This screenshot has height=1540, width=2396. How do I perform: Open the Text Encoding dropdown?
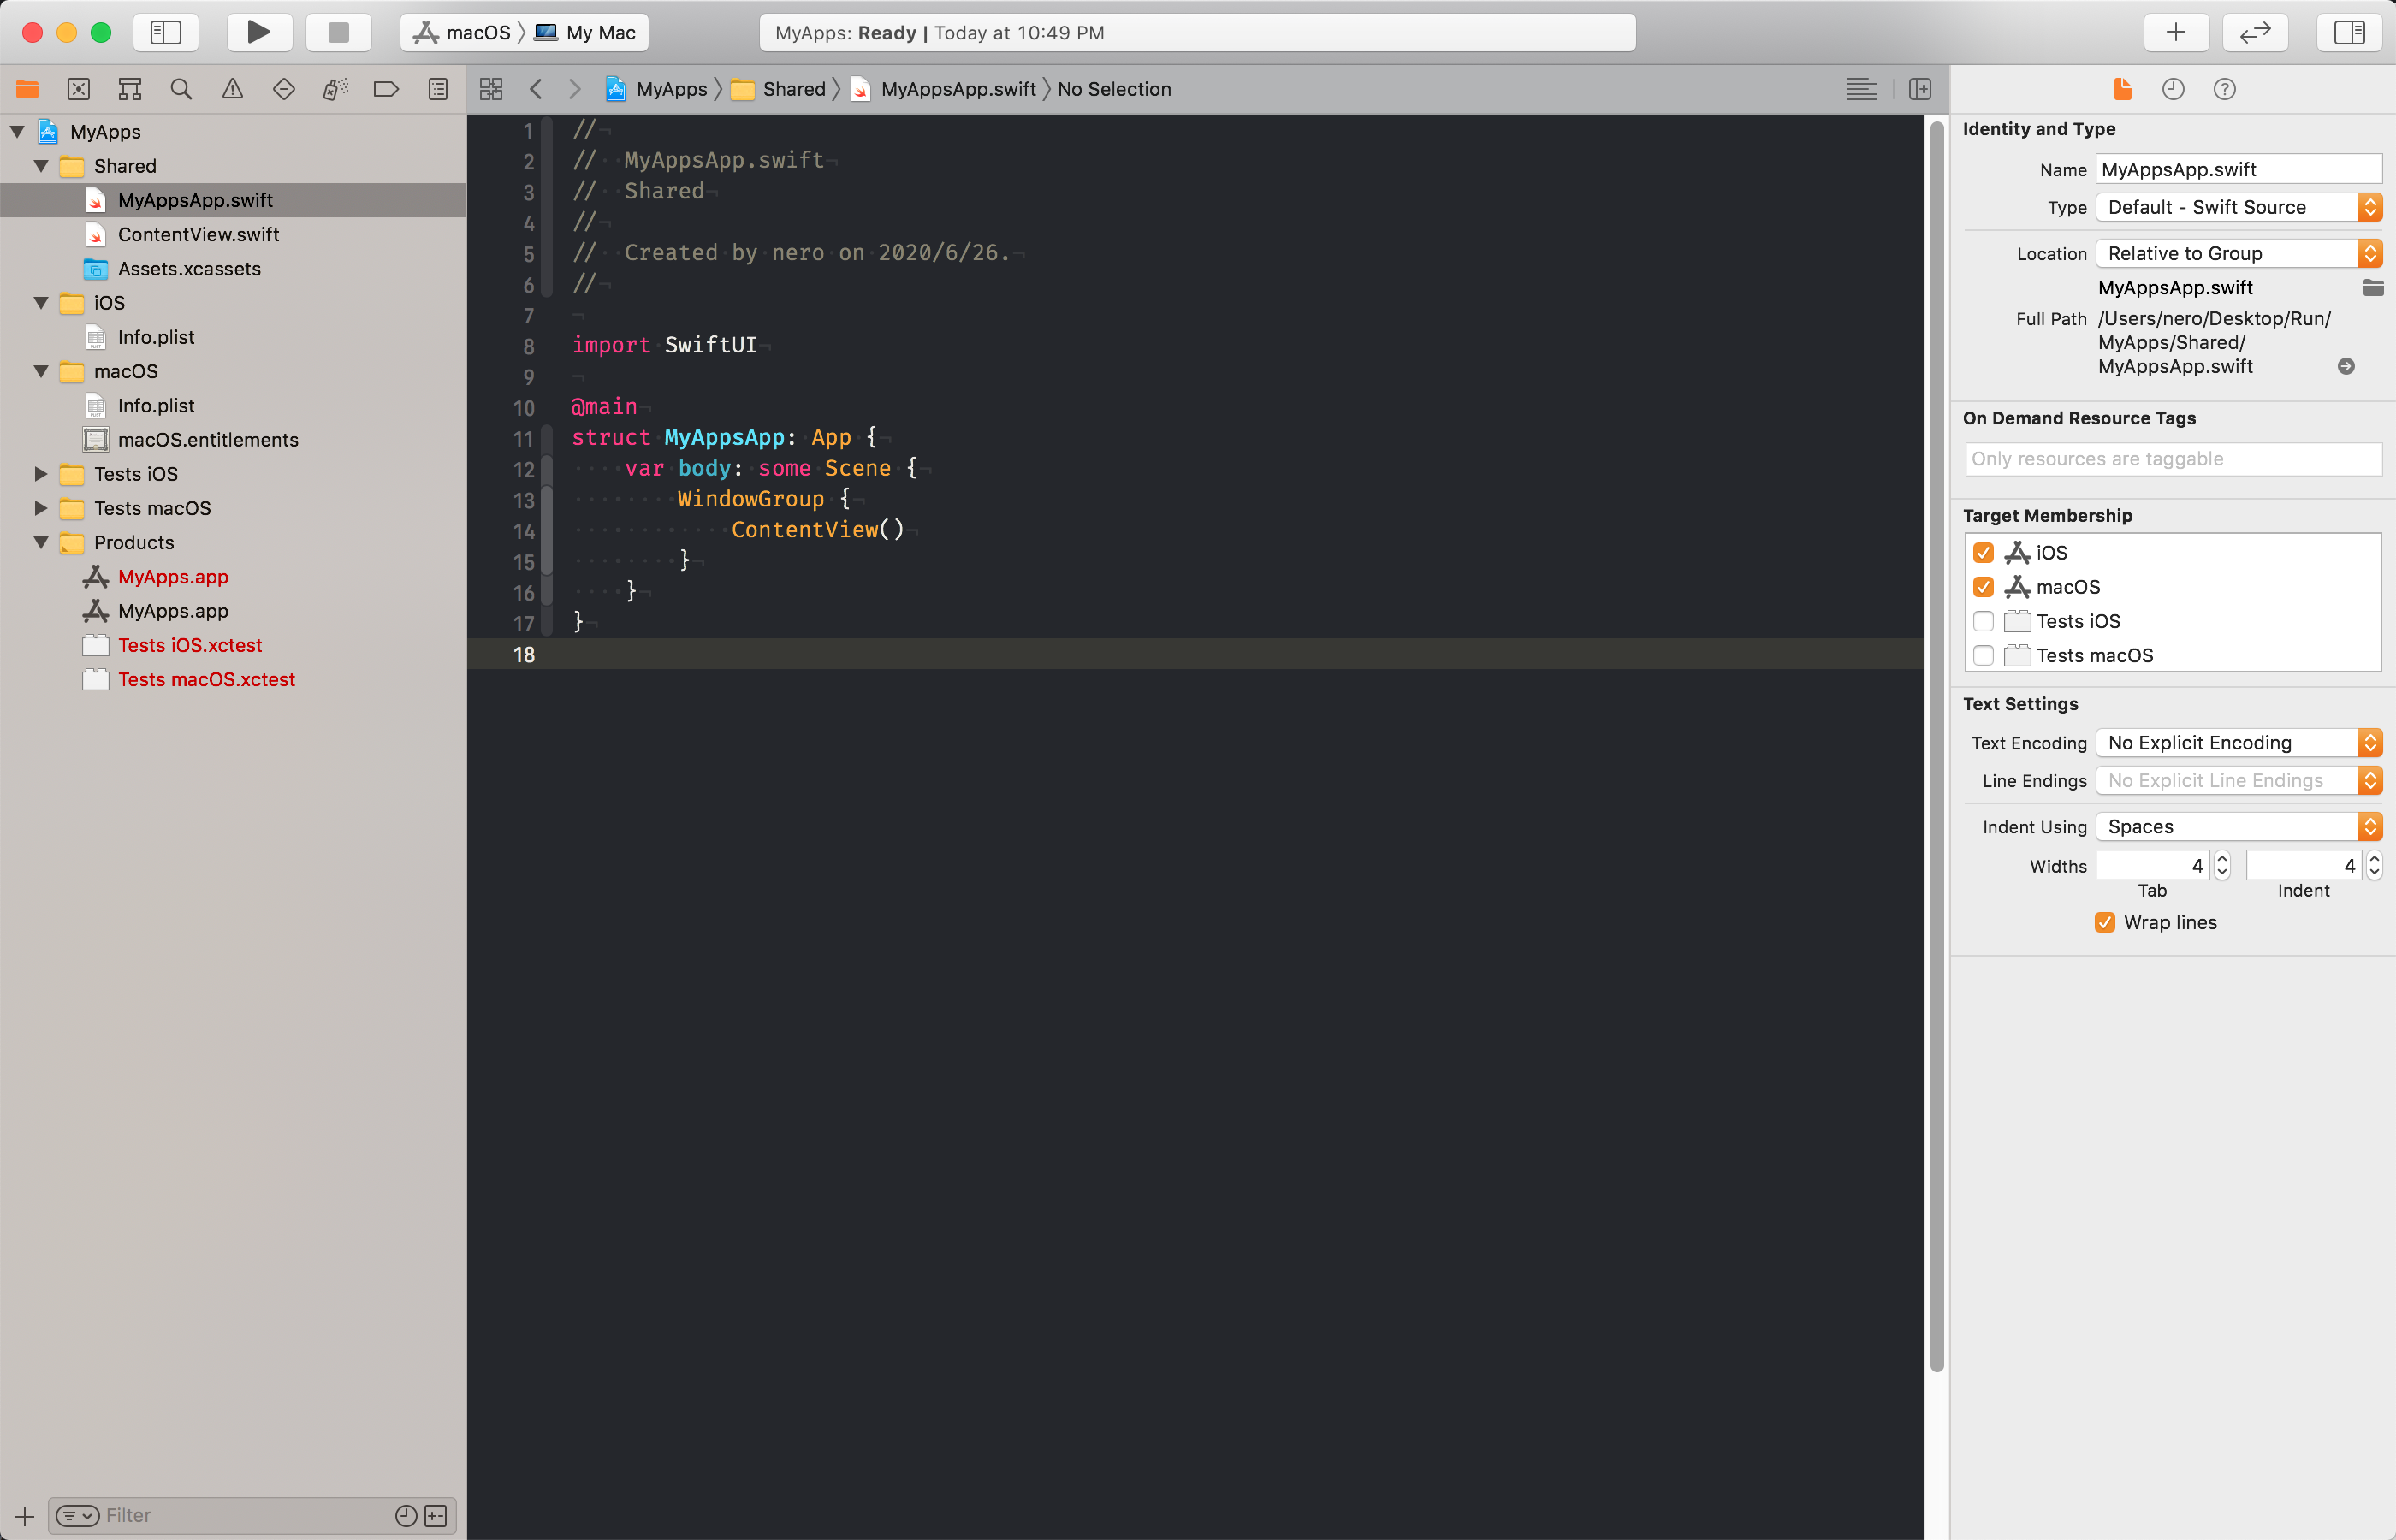(2238, 743)
